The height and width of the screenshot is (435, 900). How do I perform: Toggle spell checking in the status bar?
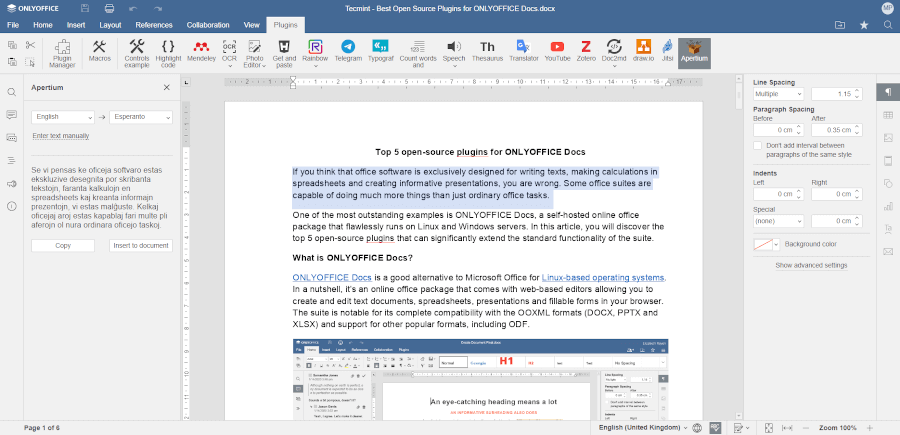tap(715, 428)
